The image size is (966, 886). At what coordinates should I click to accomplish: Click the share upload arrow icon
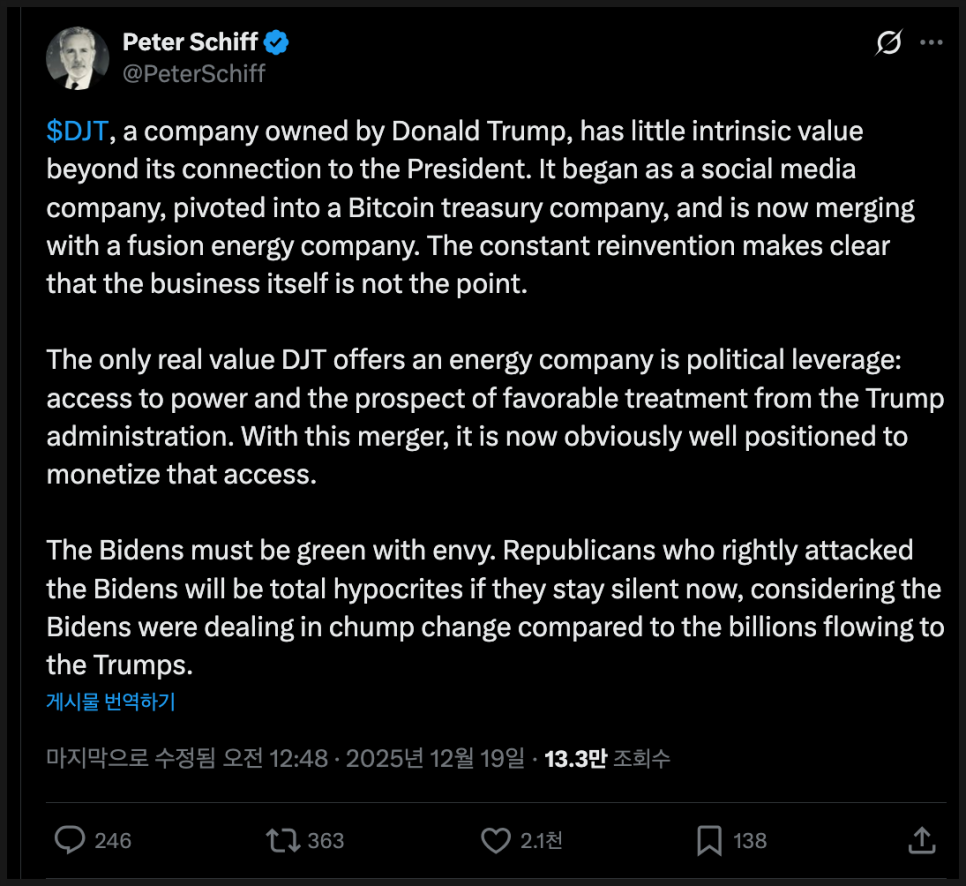(921, 841)
